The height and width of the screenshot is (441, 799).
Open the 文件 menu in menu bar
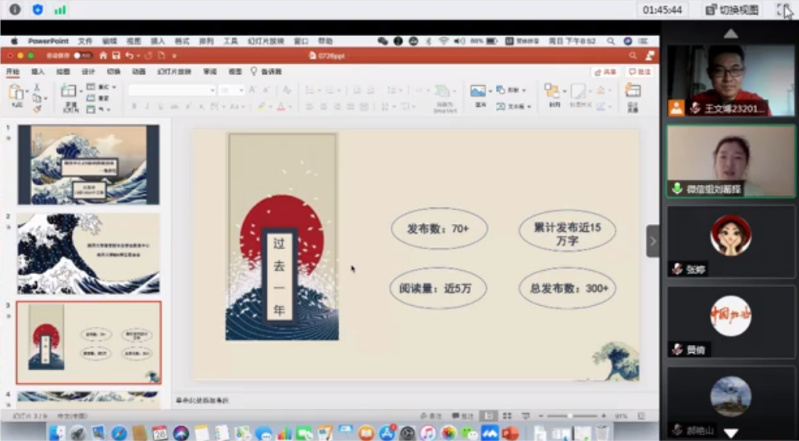click(x=85, y=41)
